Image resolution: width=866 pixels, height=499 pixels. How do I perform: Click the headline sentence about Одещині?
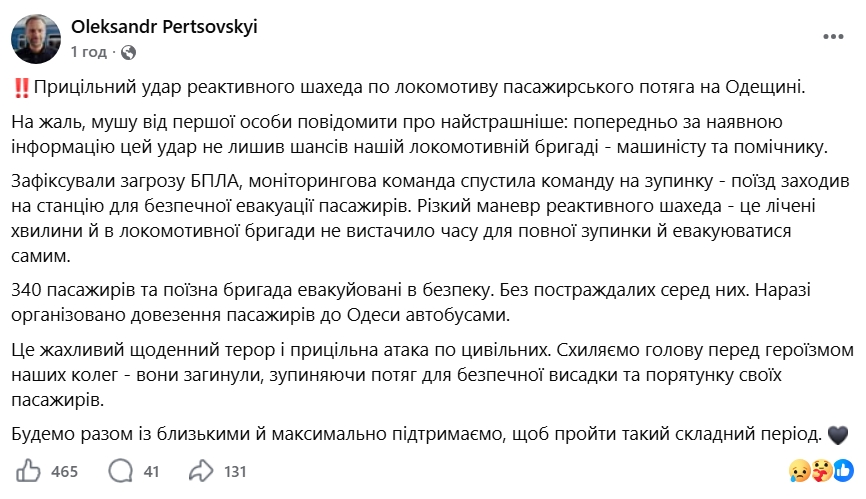(x=419, y=87)
